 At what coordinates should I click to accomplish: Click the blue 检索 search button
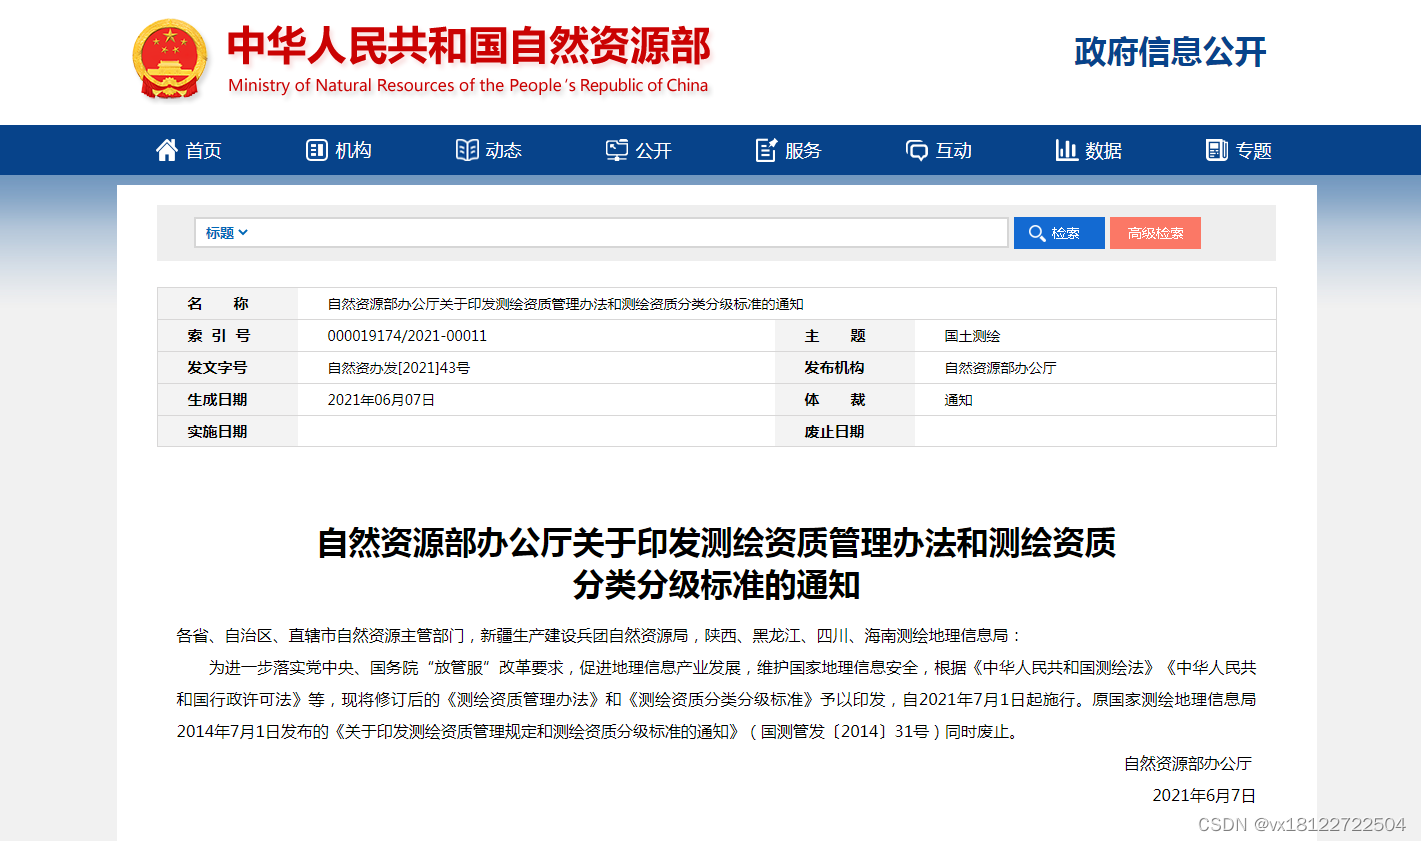coord(1059,233)
